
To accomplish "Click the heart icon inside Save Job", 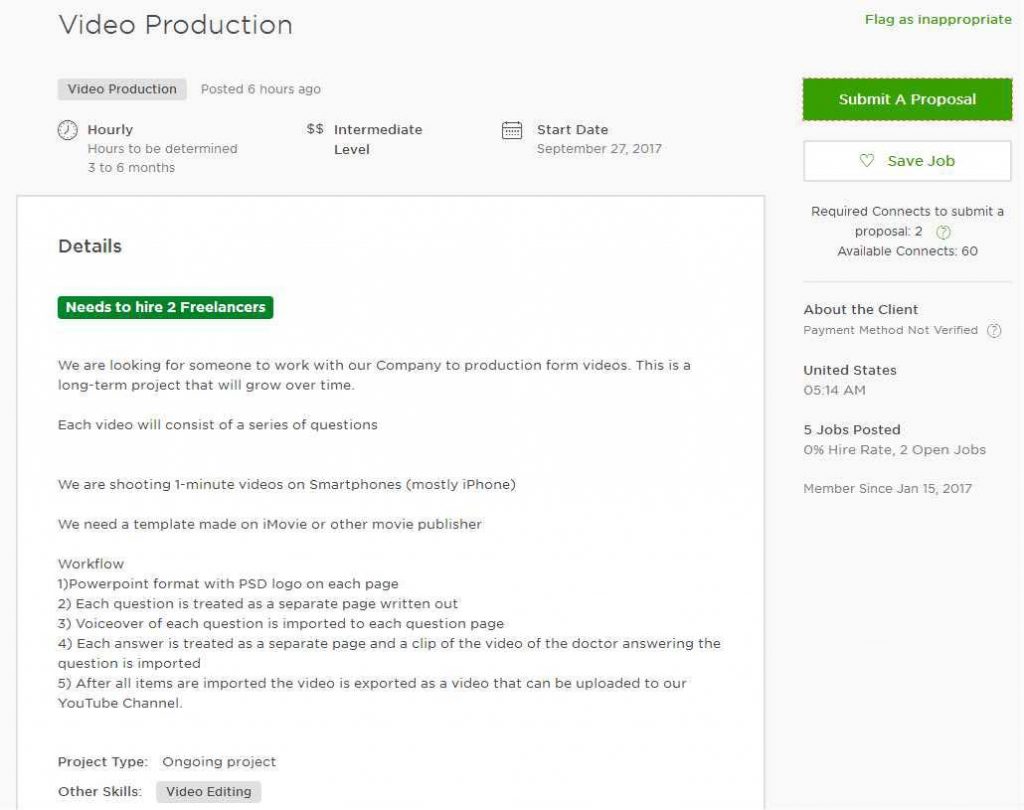I will click(x=869, y=161).
